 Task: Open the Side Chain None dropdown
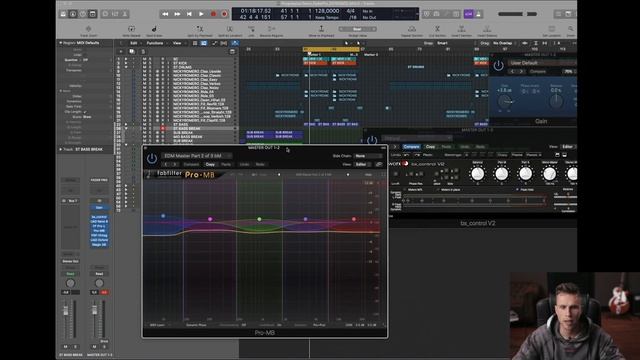pyautogui.click(x=367, y=156)
